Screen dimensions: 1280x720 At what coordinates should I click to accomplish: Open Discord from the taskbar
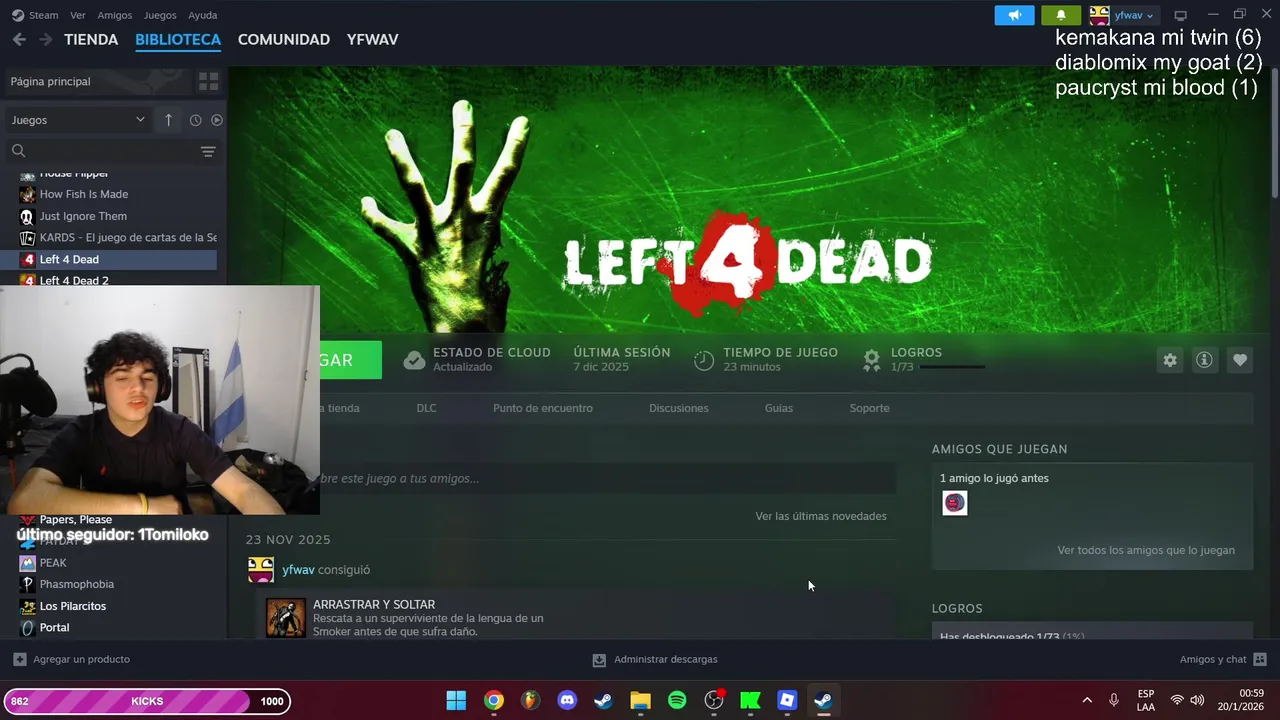(567, 701)
